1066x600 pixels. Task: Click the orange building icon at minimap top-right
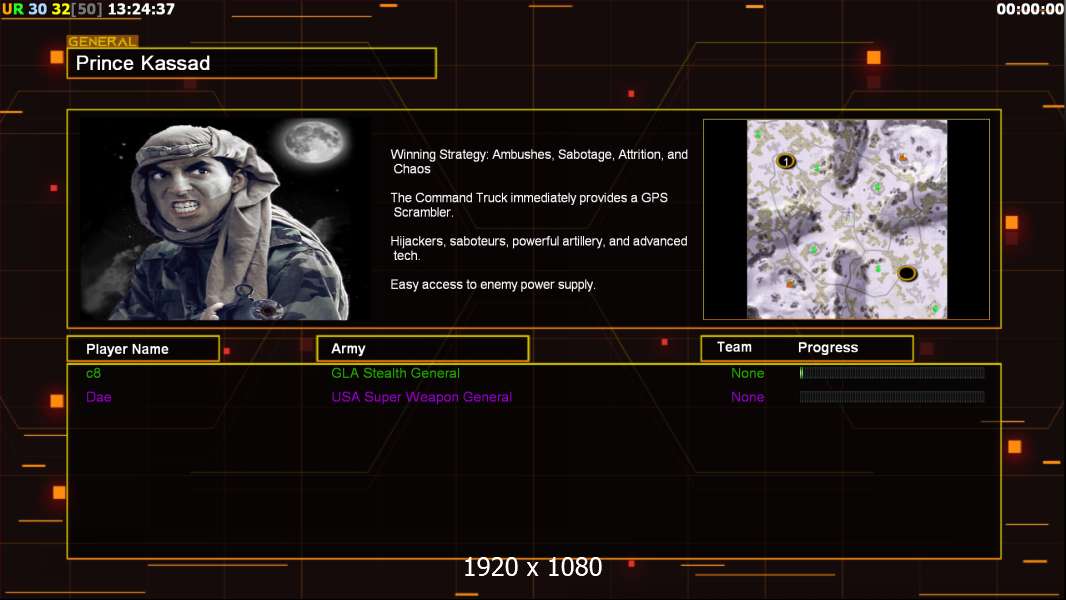(x=903, y=157)
